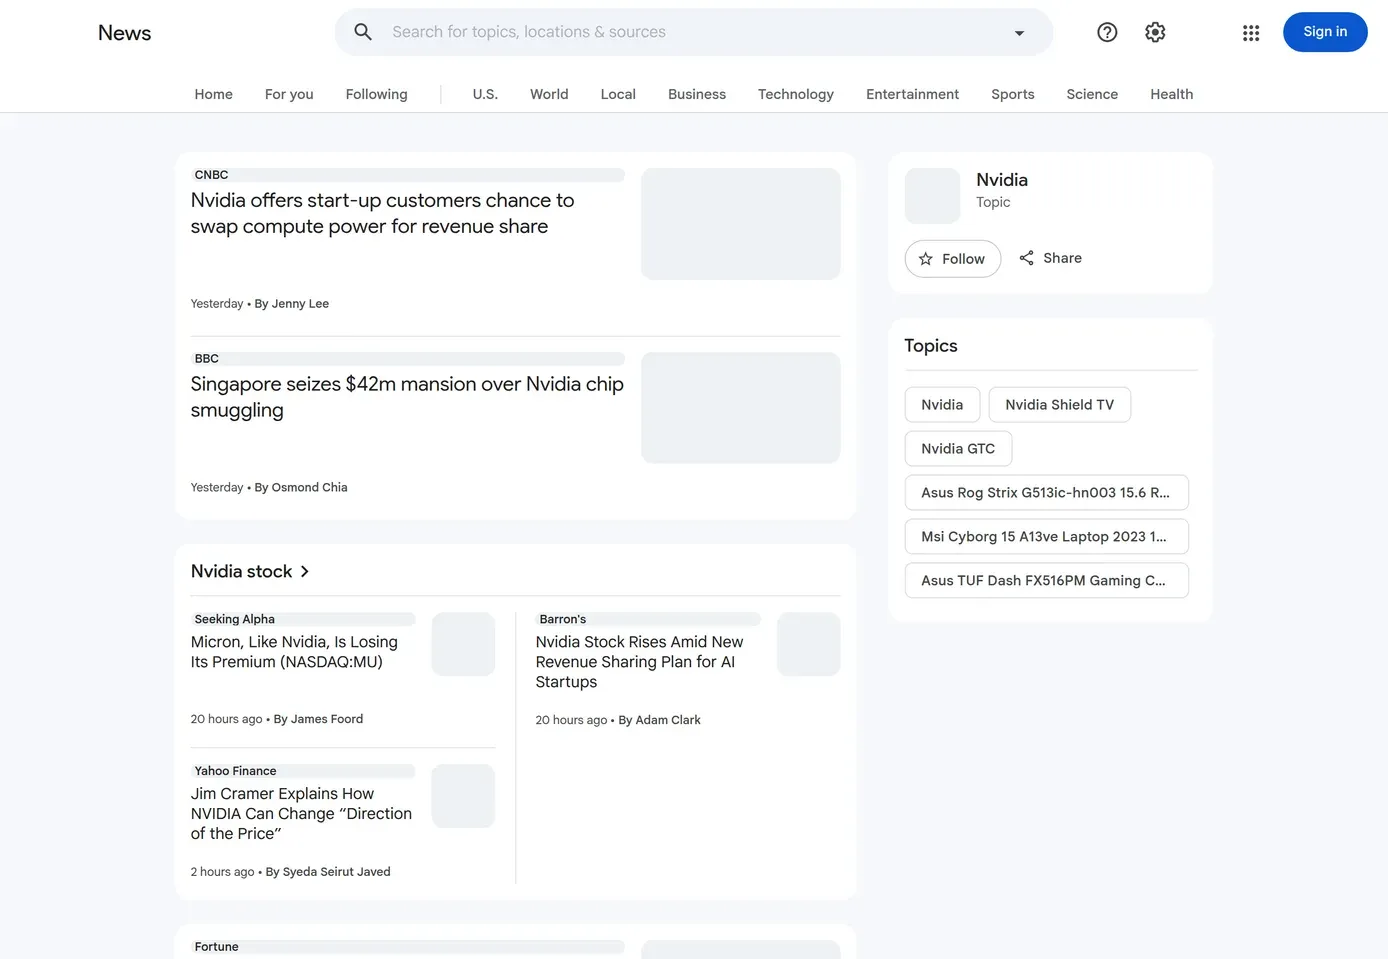Click the Share button text
Viewport: 1388px width, 959px height.
point(1062,258)
